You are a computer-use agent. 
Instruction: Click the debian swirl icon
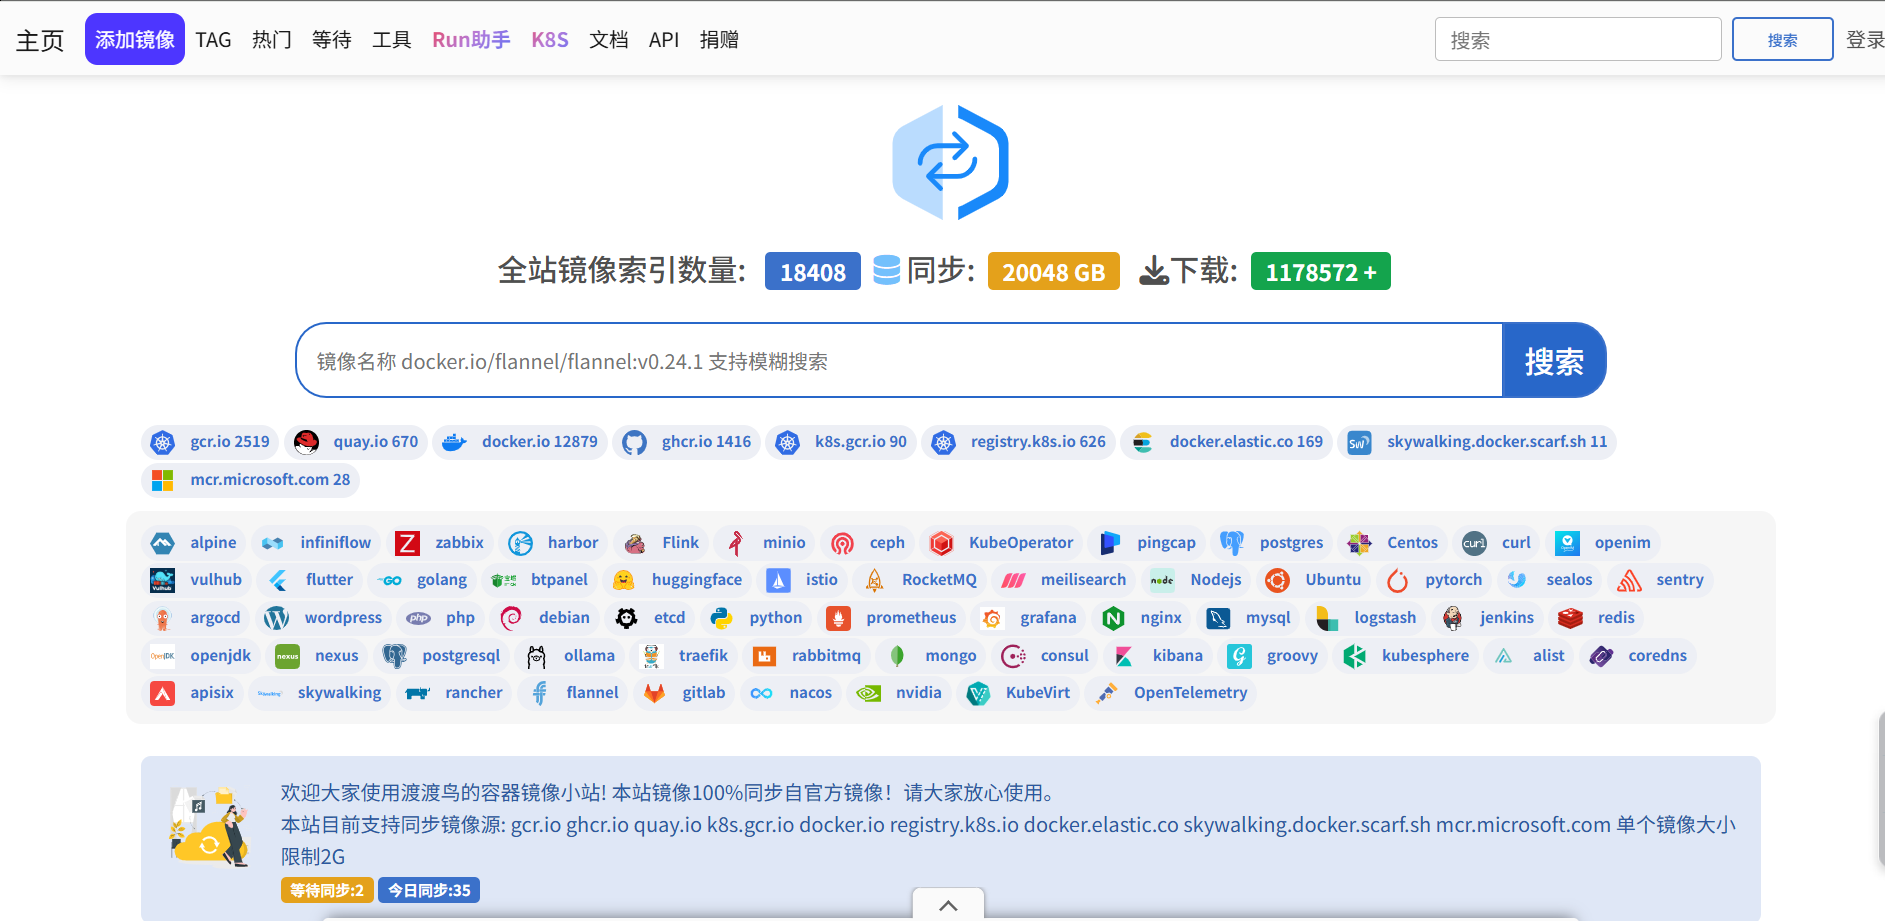(x=511, y=618)
